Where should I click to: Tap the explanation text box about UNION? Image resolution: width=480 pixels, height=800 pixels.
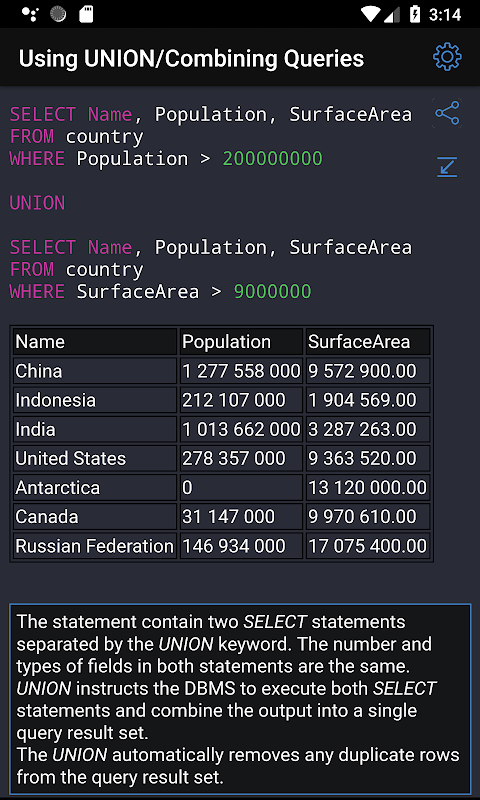click(240, 698)
